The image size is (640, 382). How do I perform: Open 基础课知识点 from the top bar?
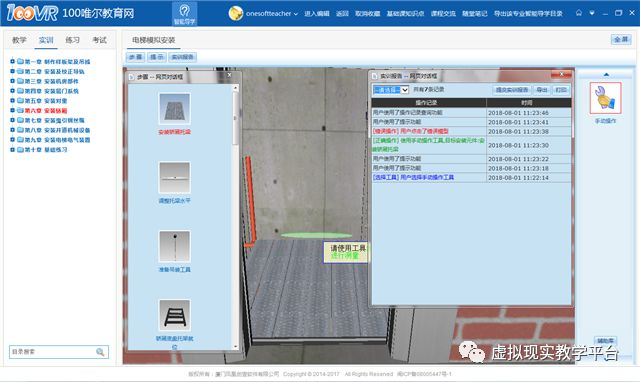pos(405,13)
